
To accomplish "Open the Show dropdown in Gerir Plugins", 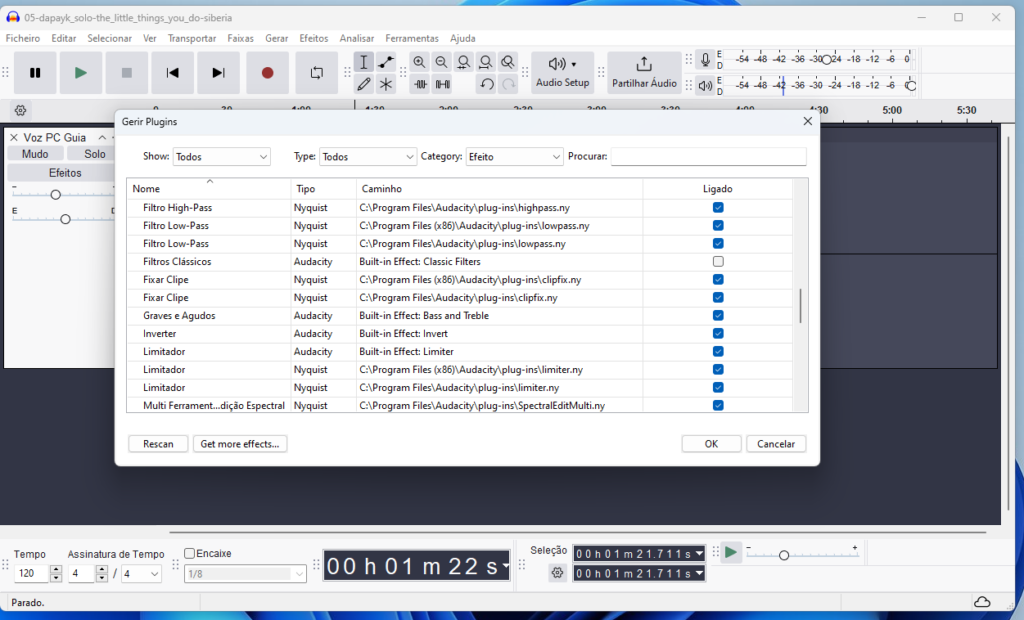I will (x=221, y=156).
